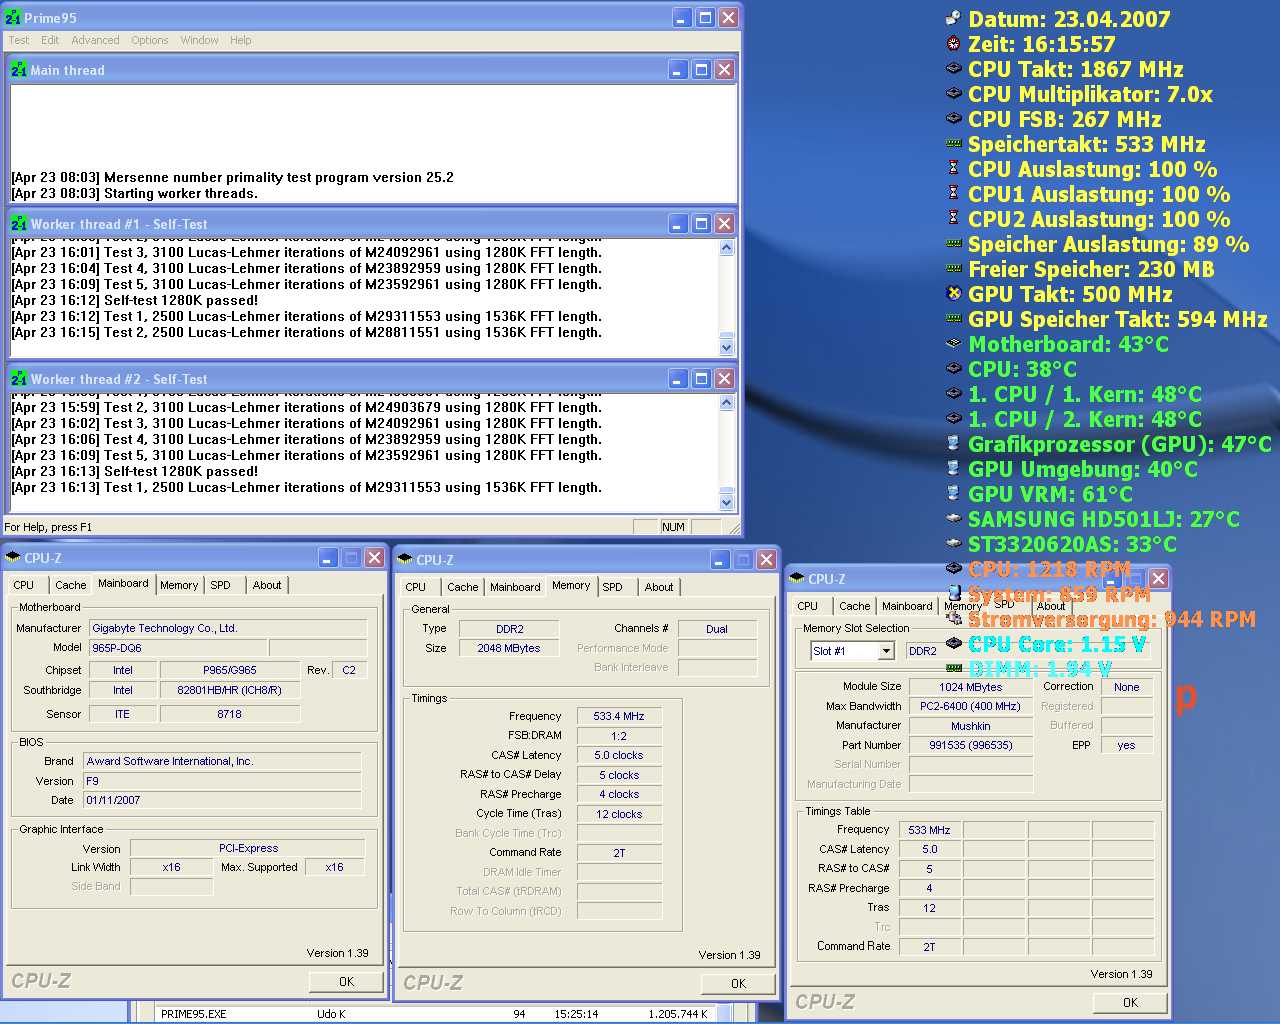Click Worker thread #2 scroll up arrow
The height and width of the screenshot is (1024, 1280).
(x=727, y=402)
